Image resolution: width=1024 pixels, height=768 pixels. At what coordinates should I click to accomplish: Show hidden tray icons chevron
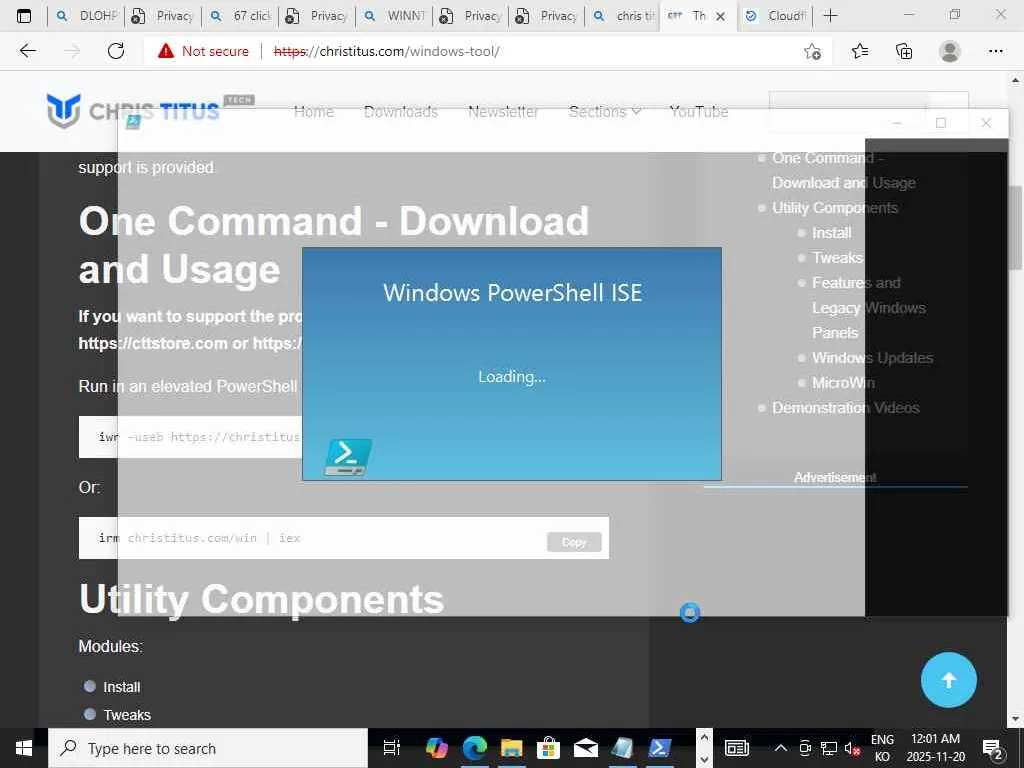click(x=780, y=748)
